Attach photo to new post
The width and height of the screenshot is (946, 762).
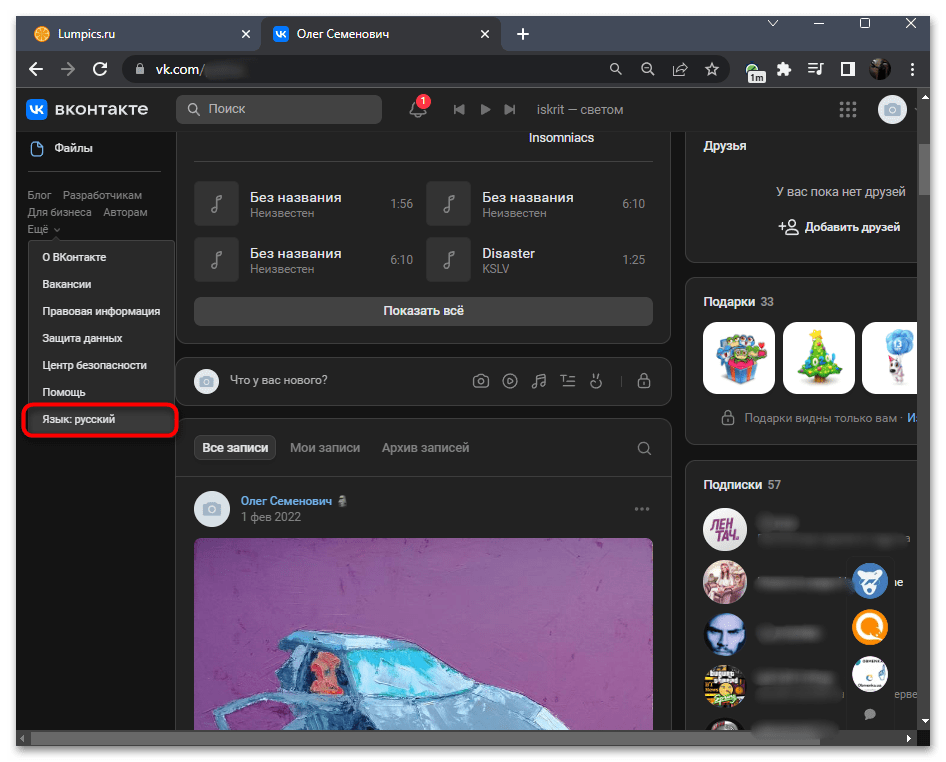pyautogui.click(x=481, y=381)
